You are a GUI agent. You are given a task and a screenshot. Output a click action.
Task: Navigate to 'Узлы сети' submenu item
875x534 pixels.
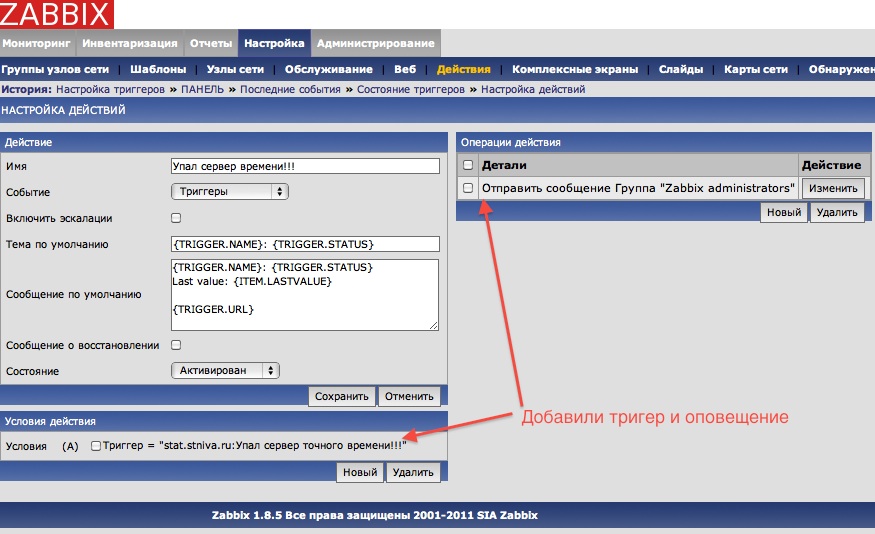tap(235, 70)
